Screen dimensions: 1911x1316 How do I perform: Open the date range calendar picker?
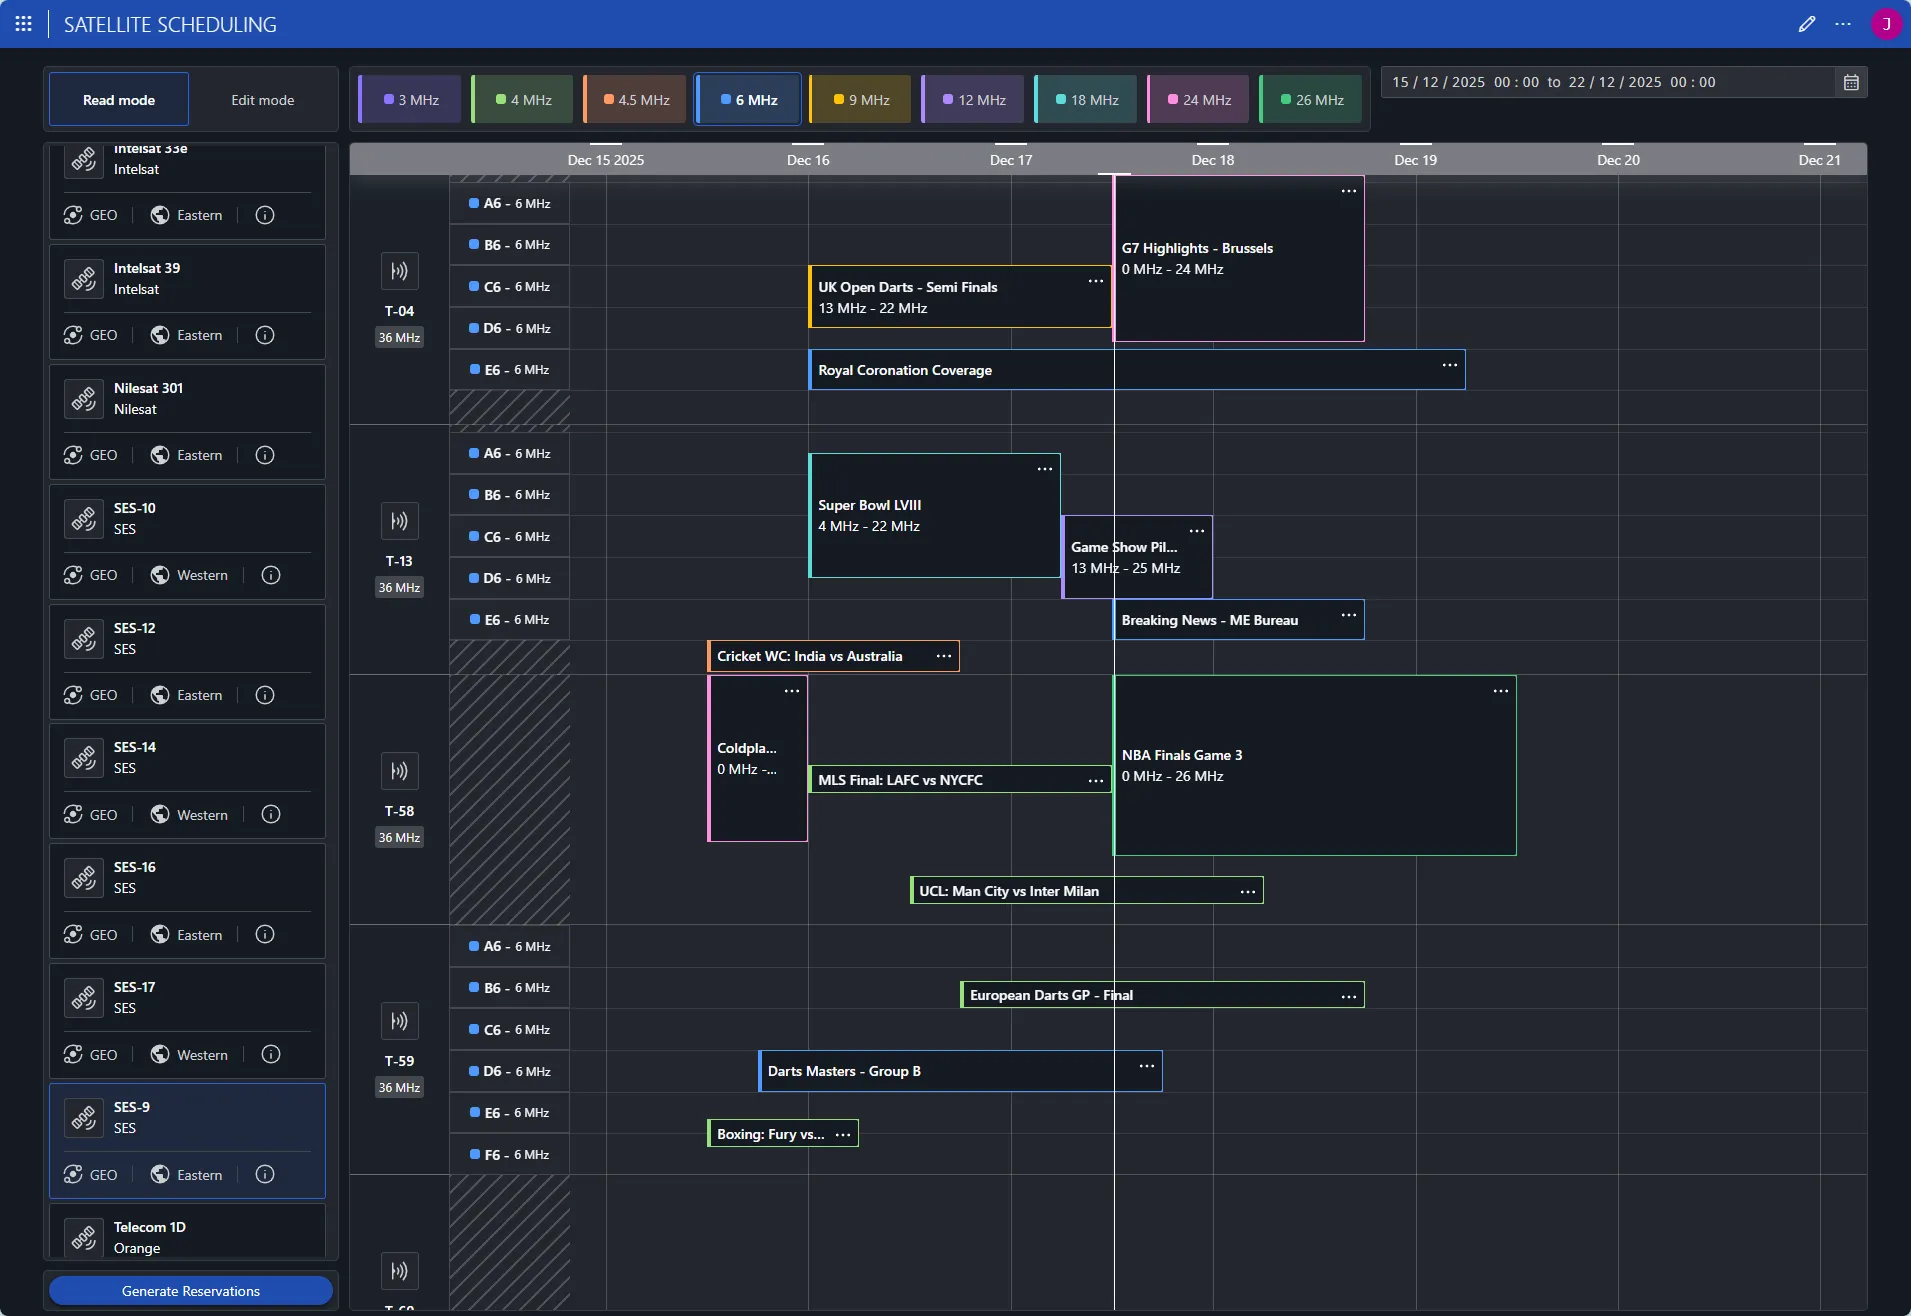tap(1851, 82)
